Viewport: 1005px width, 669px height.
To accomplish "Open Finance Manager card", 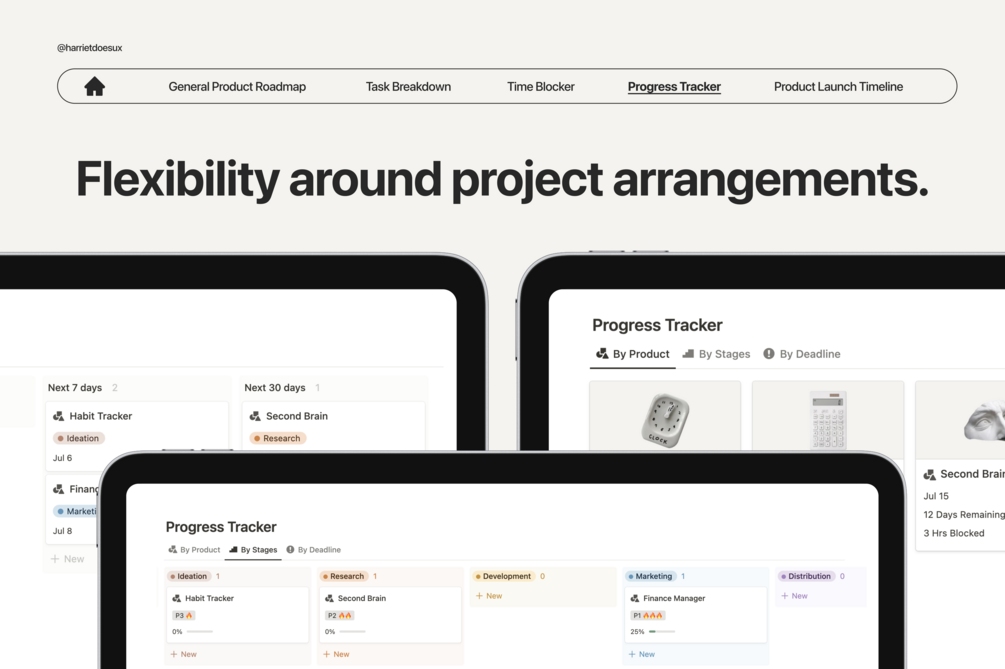I will [x=695, y=615].
